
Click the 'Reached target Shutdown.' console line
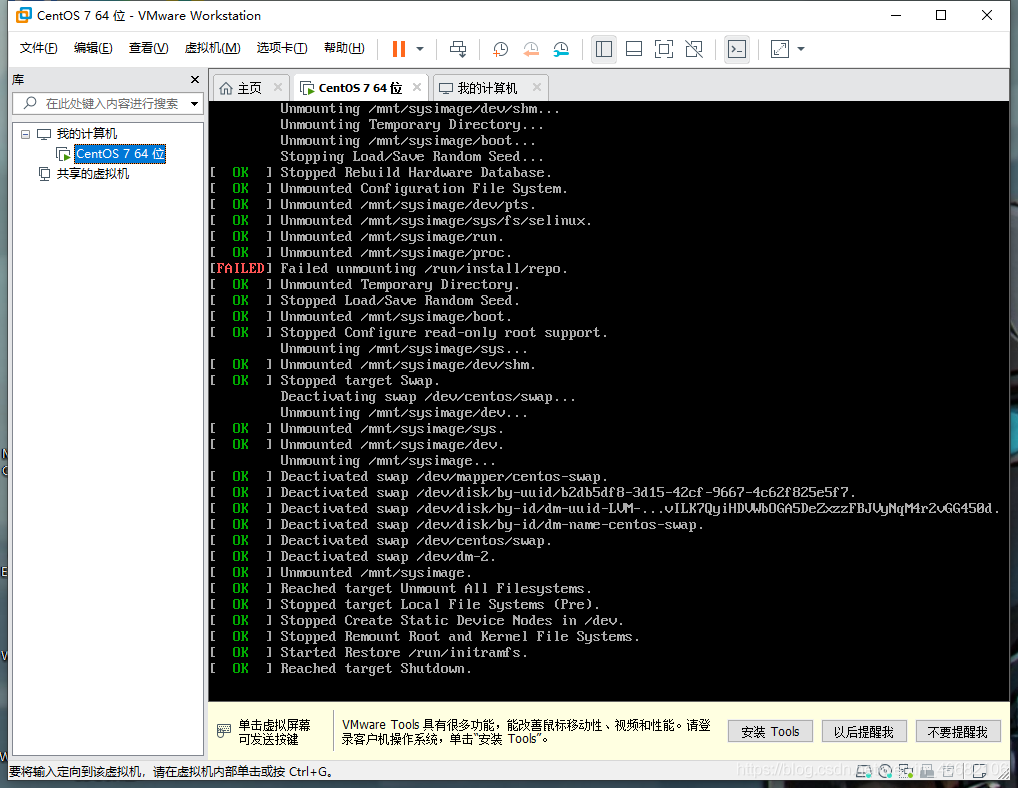[x=376, y=669]
